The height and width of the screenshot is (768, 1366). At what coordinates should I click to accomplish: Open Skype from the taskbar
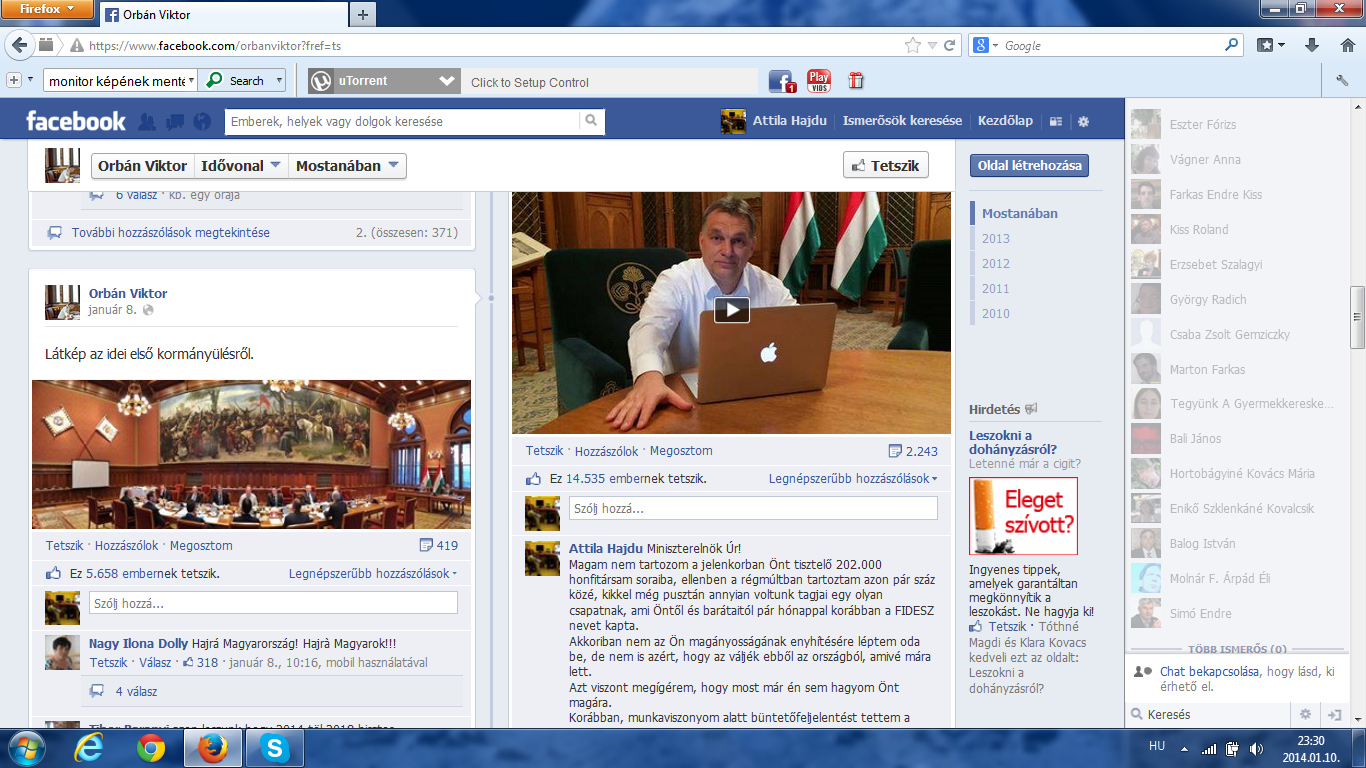(274, 748)
